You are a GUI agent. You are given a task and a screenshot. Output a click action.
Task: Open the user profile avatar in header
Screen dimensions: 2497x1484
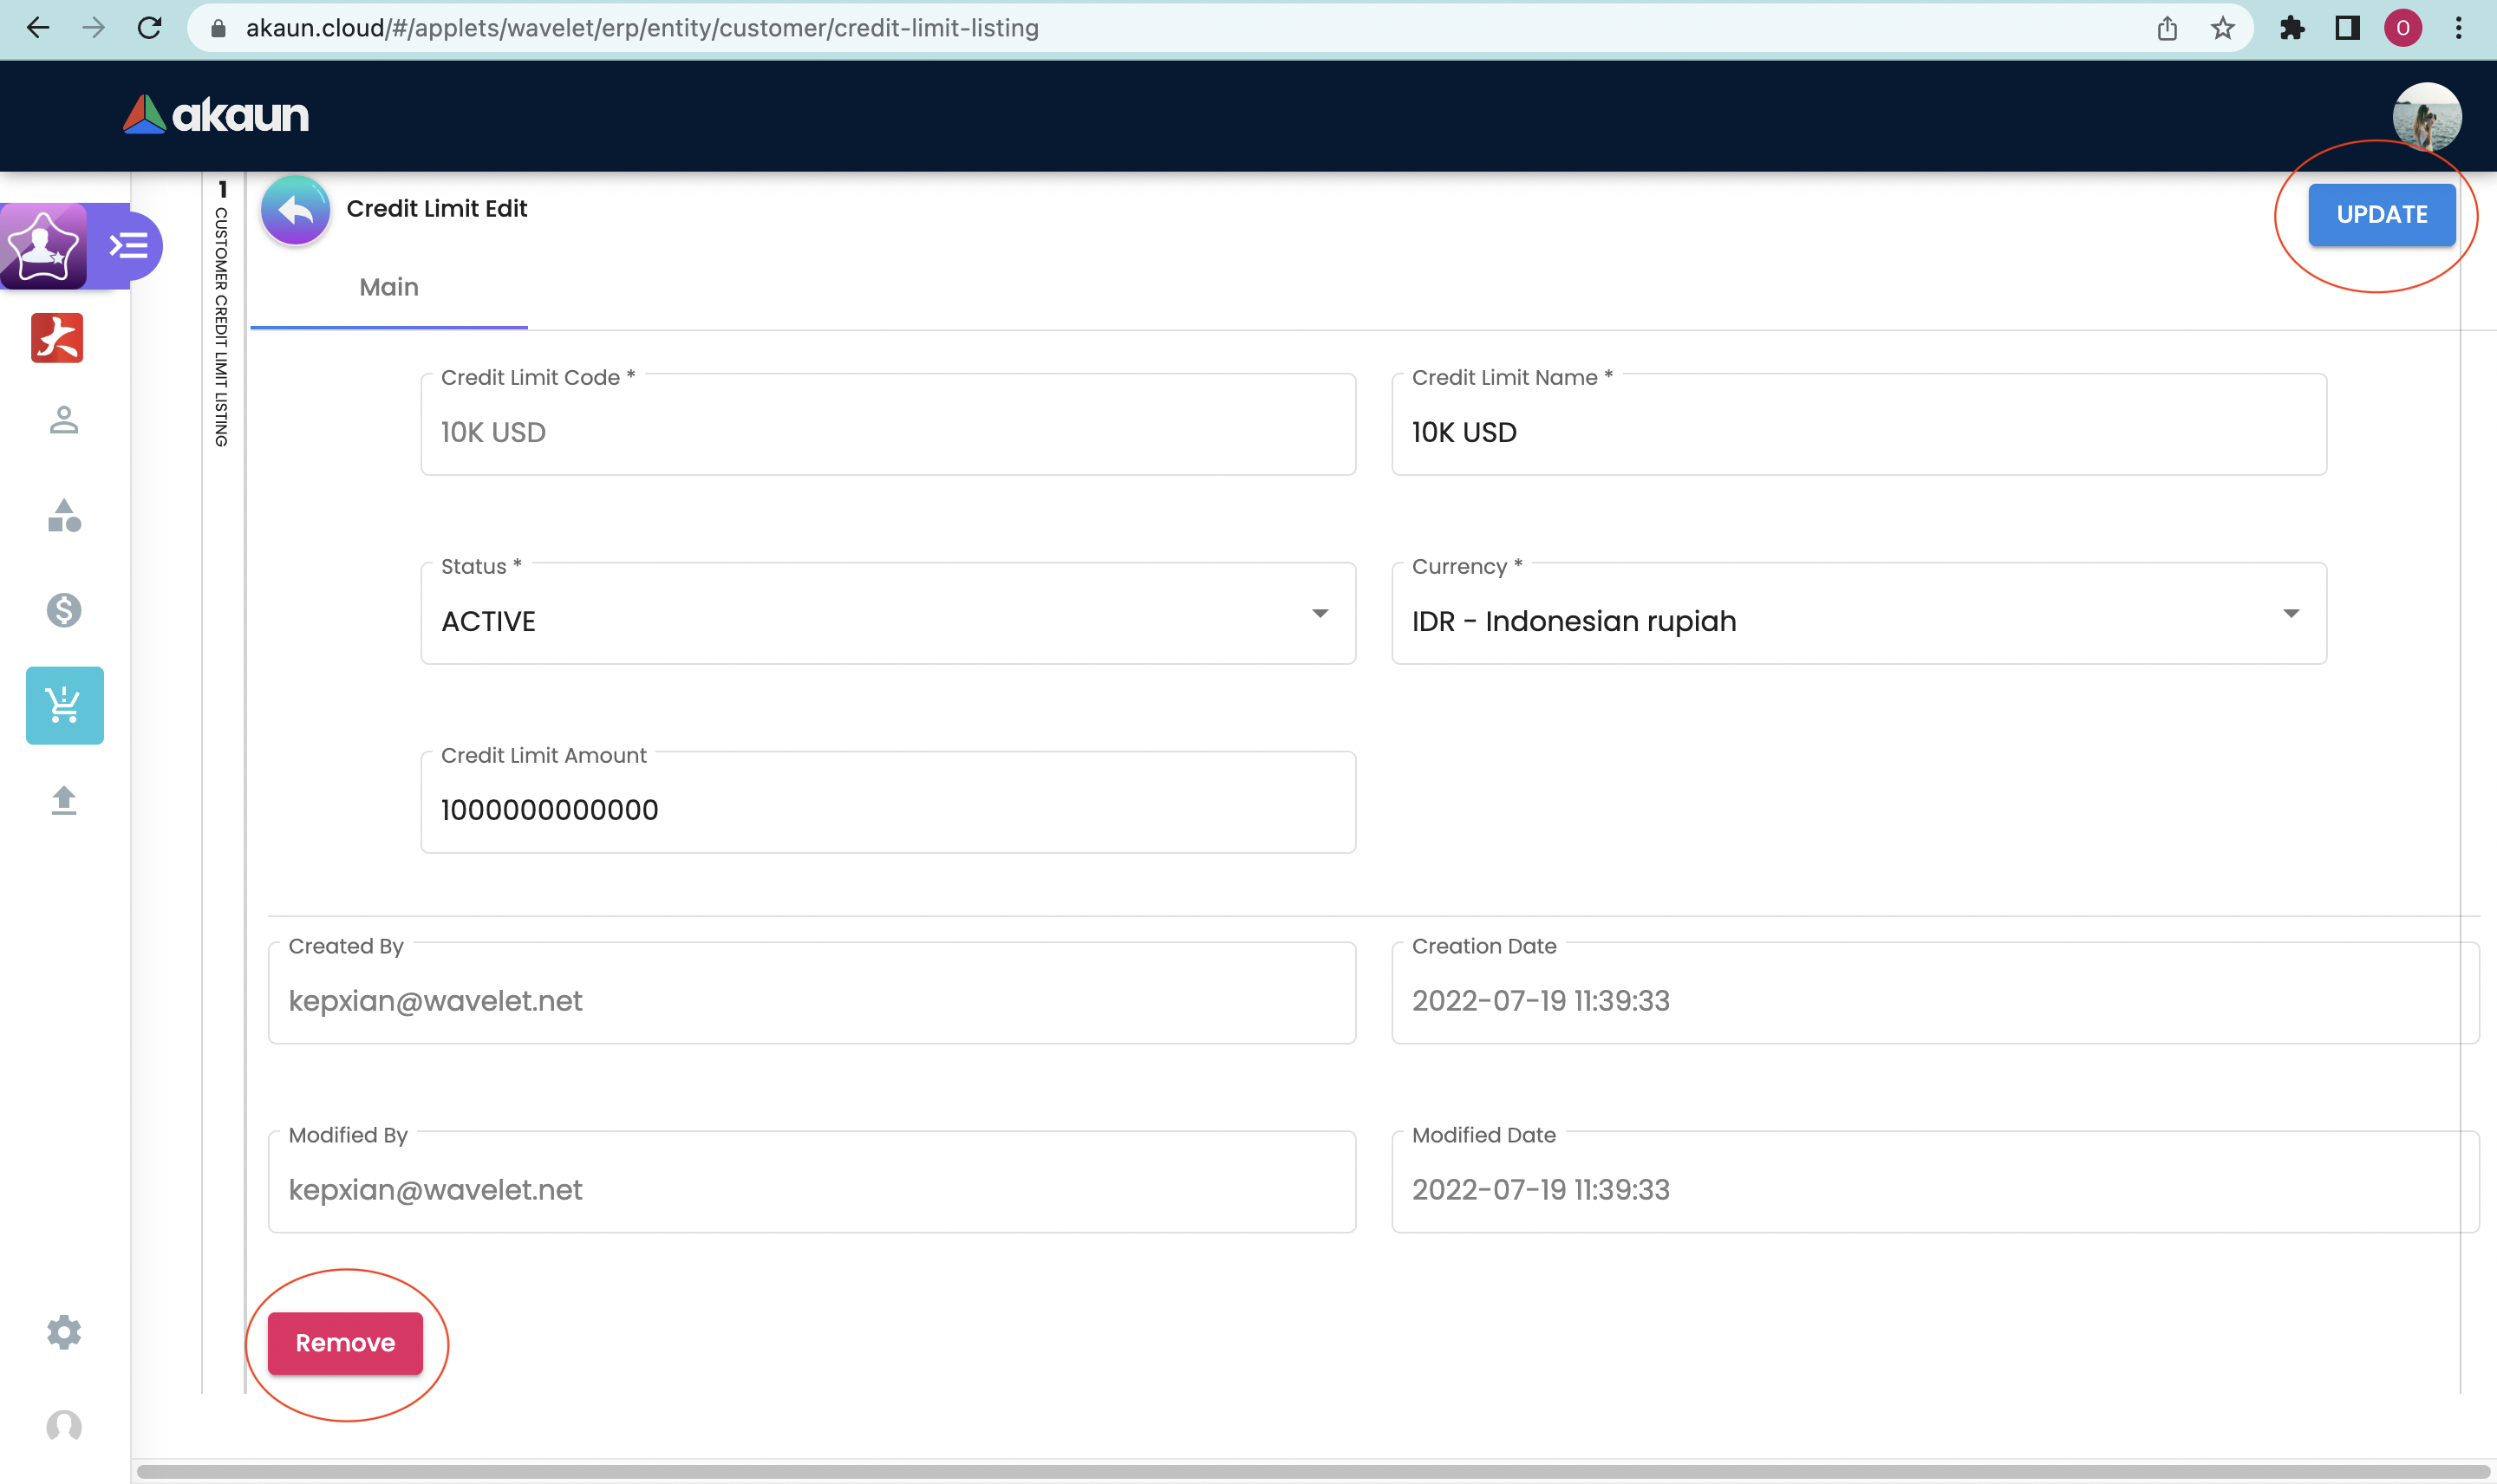click(x=2426, y=117)
